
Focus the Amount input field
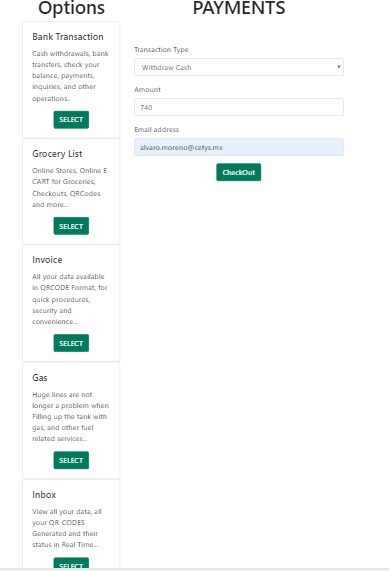click(x=239, y=107)
